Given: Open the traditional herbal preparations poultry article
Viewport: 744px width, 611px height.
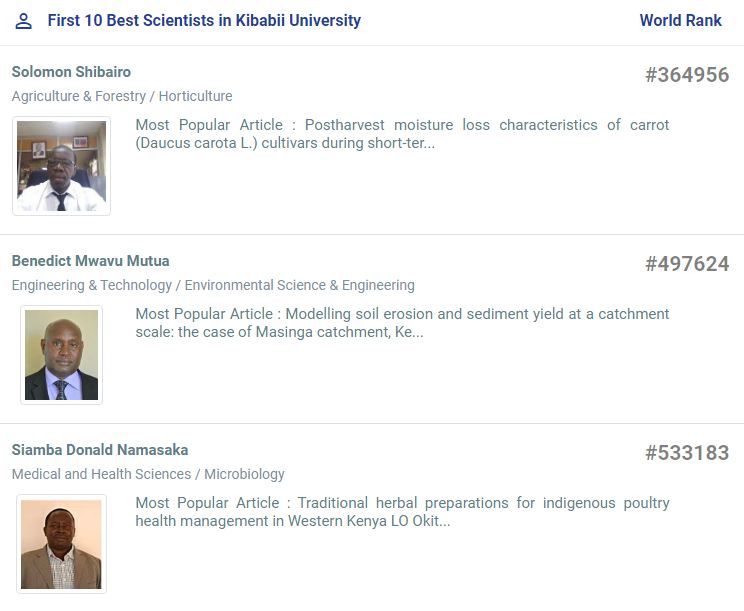Looking at the screenshot, I should [402, 511].
